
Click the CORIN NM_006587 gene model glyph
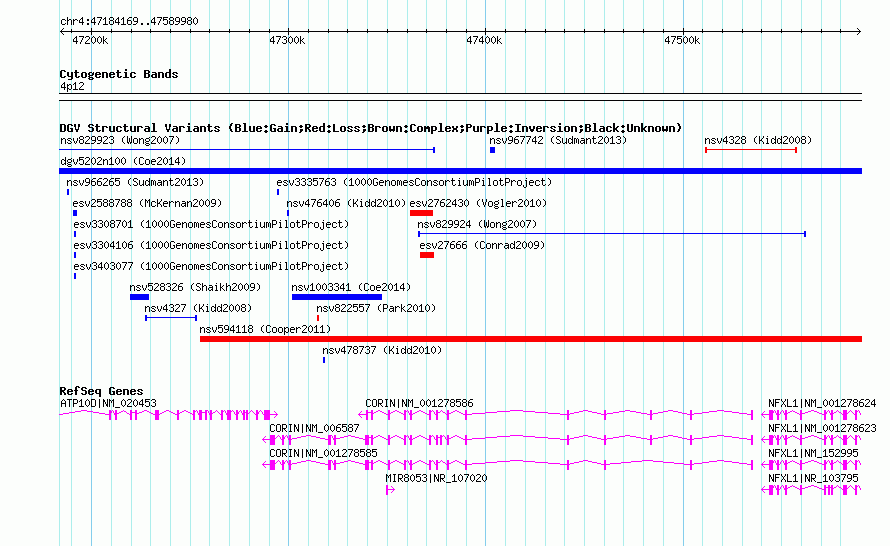click(x=508, y=440)
